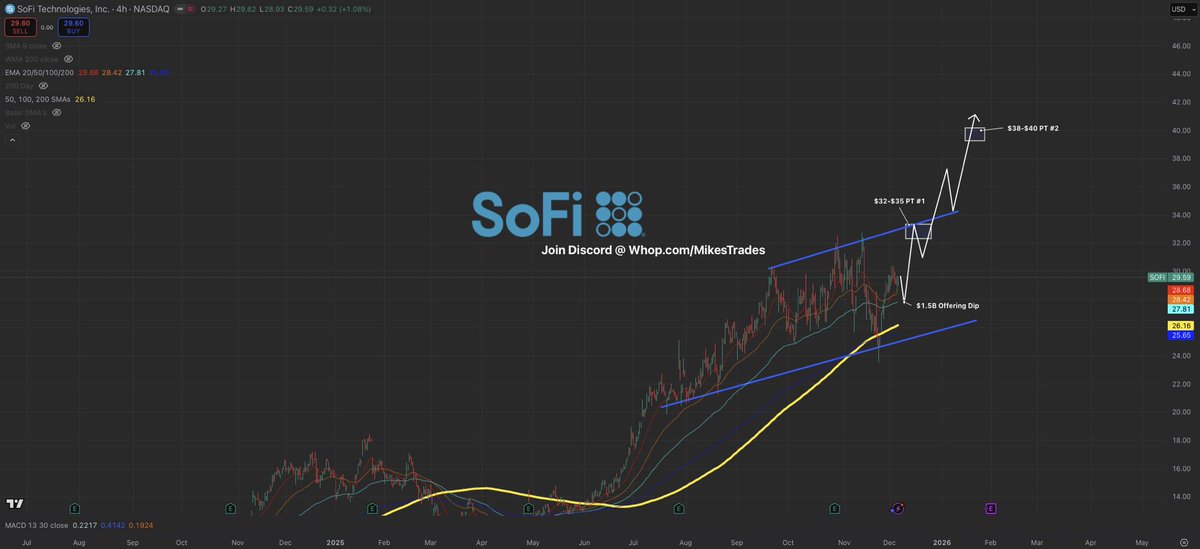Click the market status flag icons after NASDAQ
This screenshot has height=549, width=1200.
coord(186,9)
